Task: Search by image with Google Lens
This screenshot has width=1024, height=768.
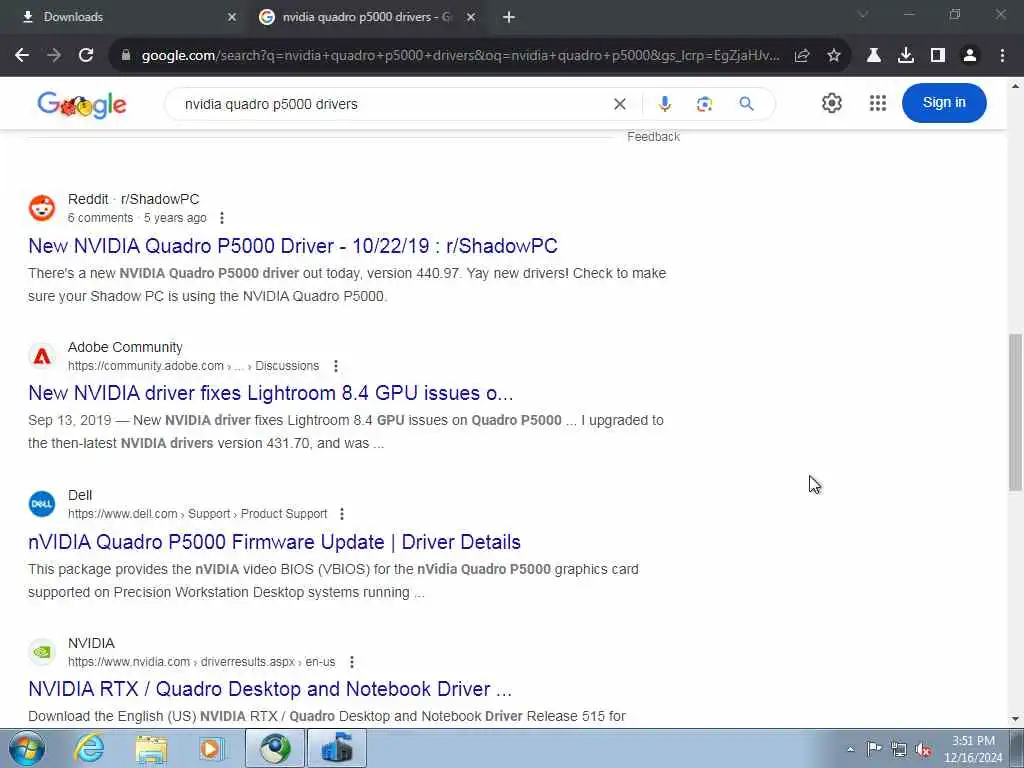Action: click(704, 104)
